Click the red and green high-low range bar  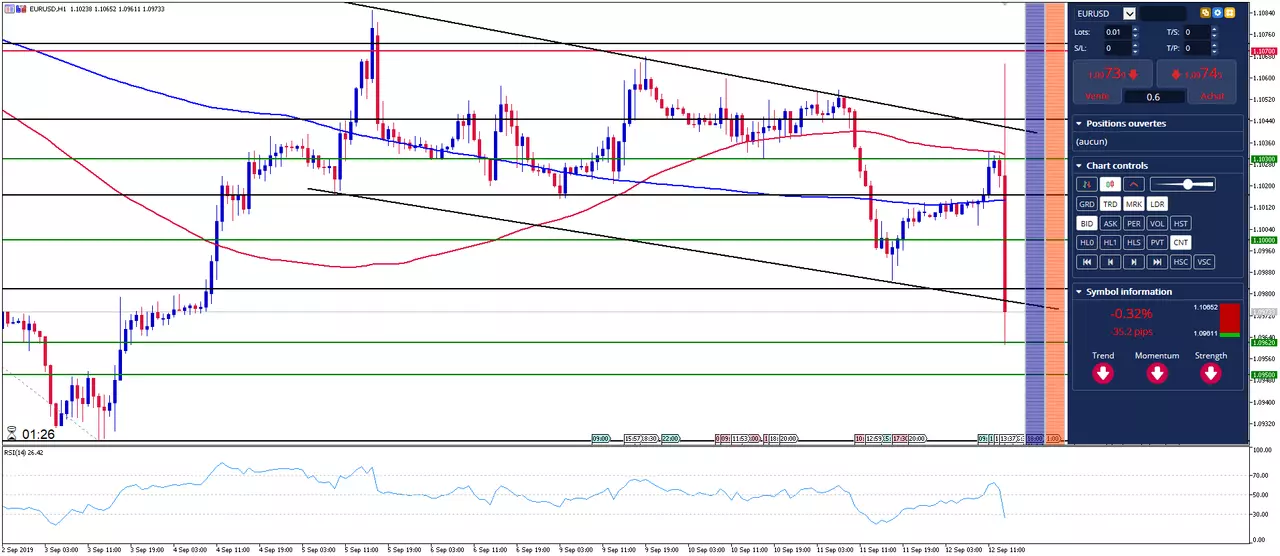1229,320
